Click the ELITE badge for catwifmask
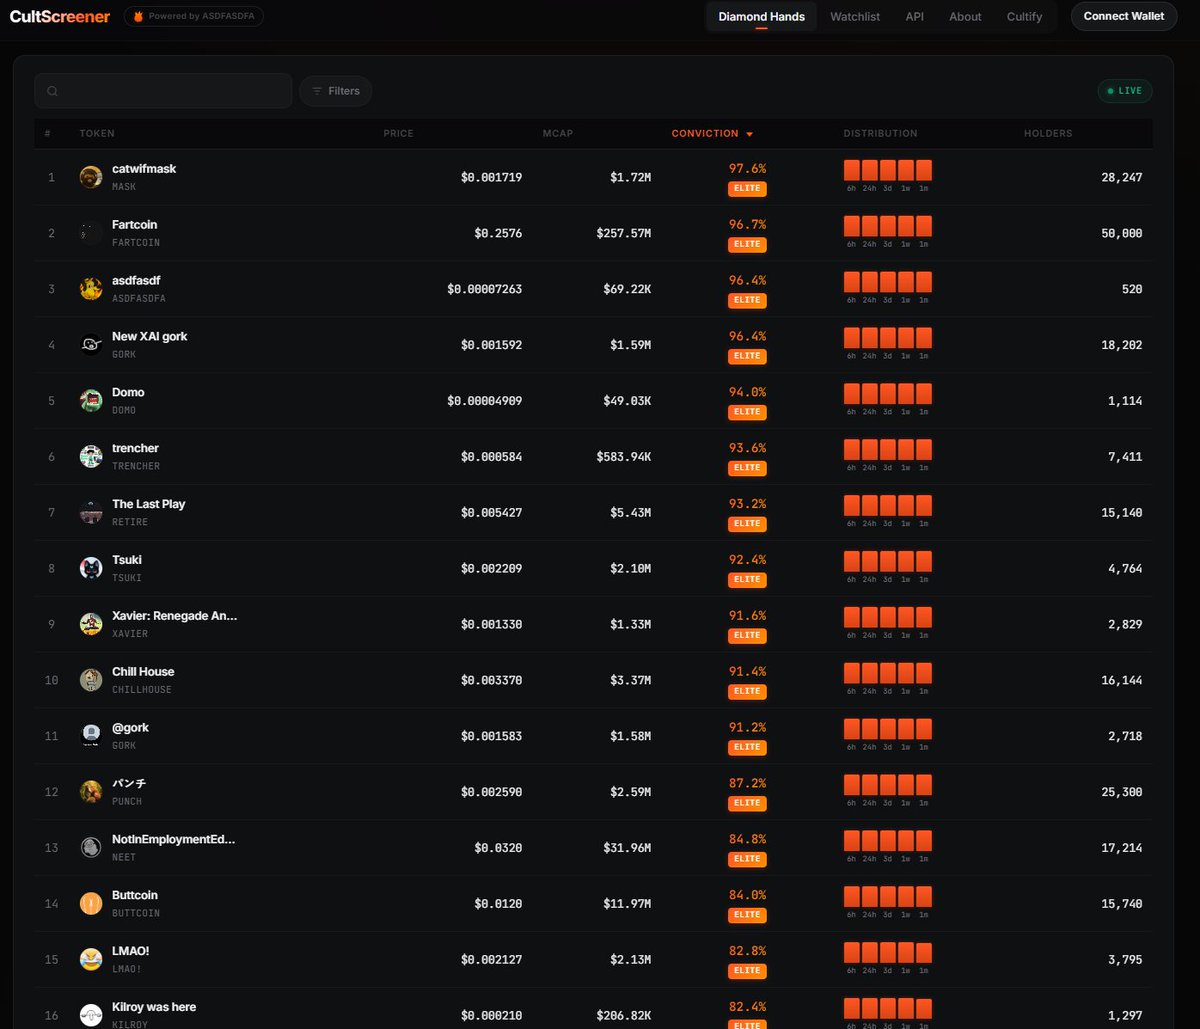Image resolution: width=1200 pixels, height=1029 pixels. 747,188
